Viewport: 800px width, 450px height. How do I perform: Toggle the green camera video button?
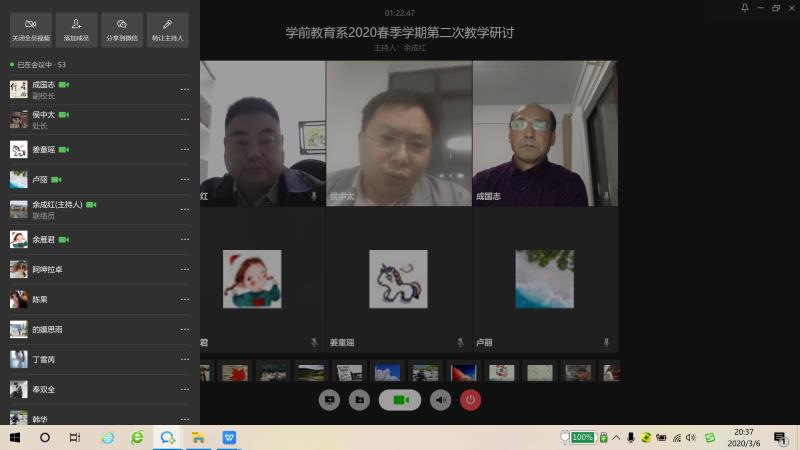400,400
